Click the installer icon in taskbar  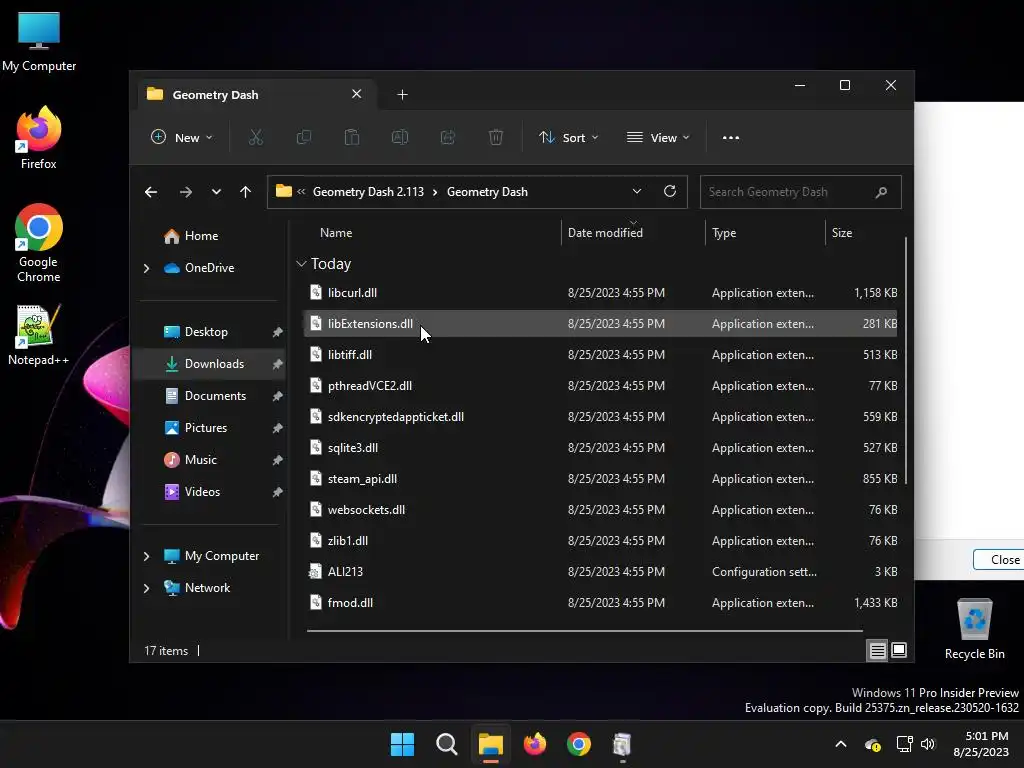point(622,744)
